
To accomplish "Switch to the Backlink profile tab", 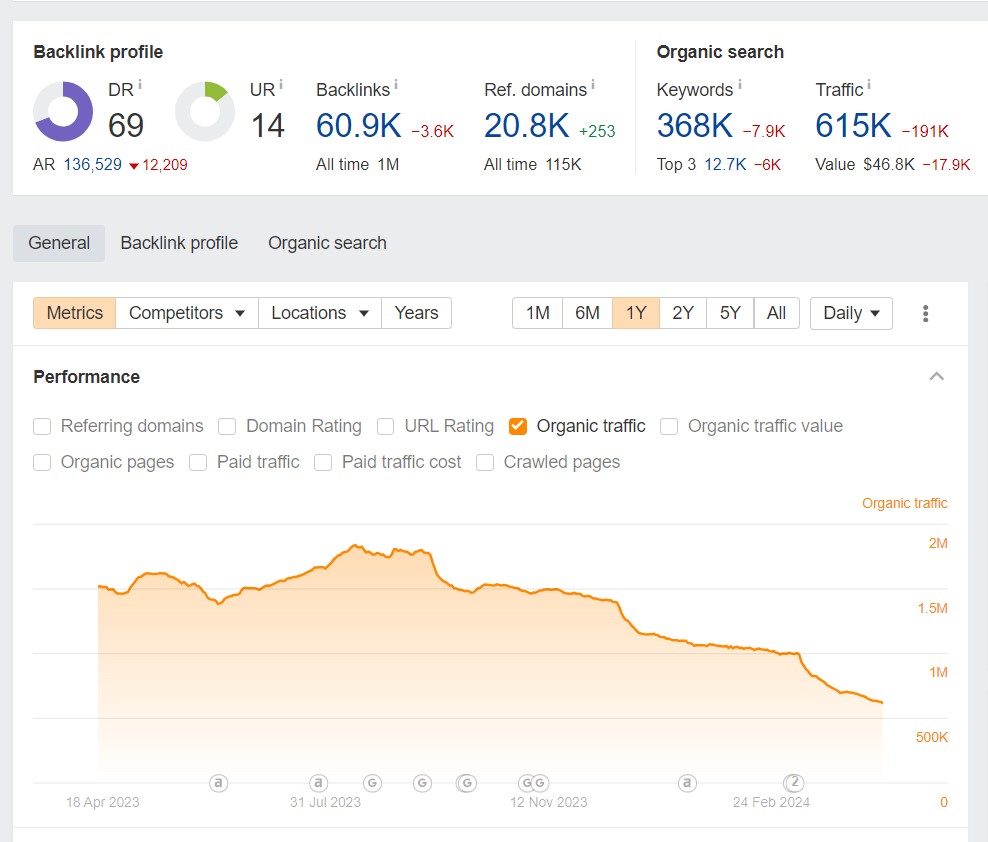I will click(179, 243).
